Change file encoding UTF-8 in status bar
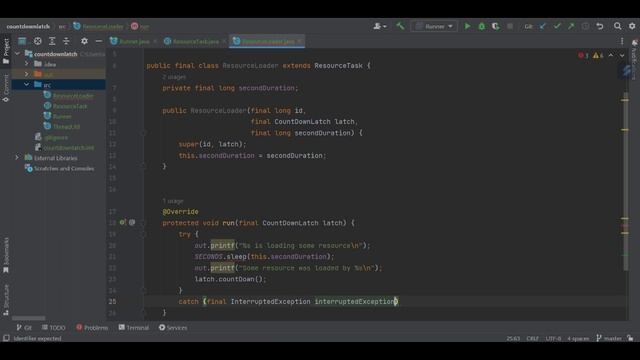Viewport: 640px width, 360px height. pos(553,338)
